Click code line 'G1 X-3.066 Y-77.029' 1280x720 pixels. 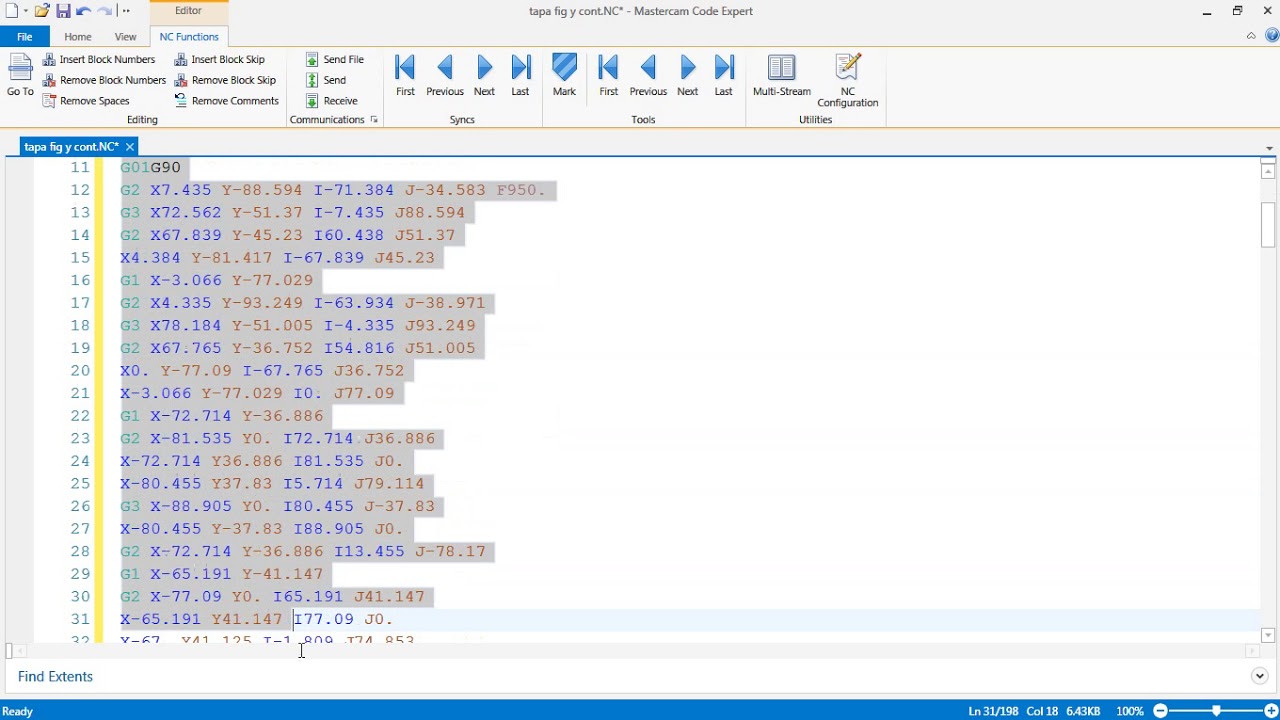pos(217,280)
